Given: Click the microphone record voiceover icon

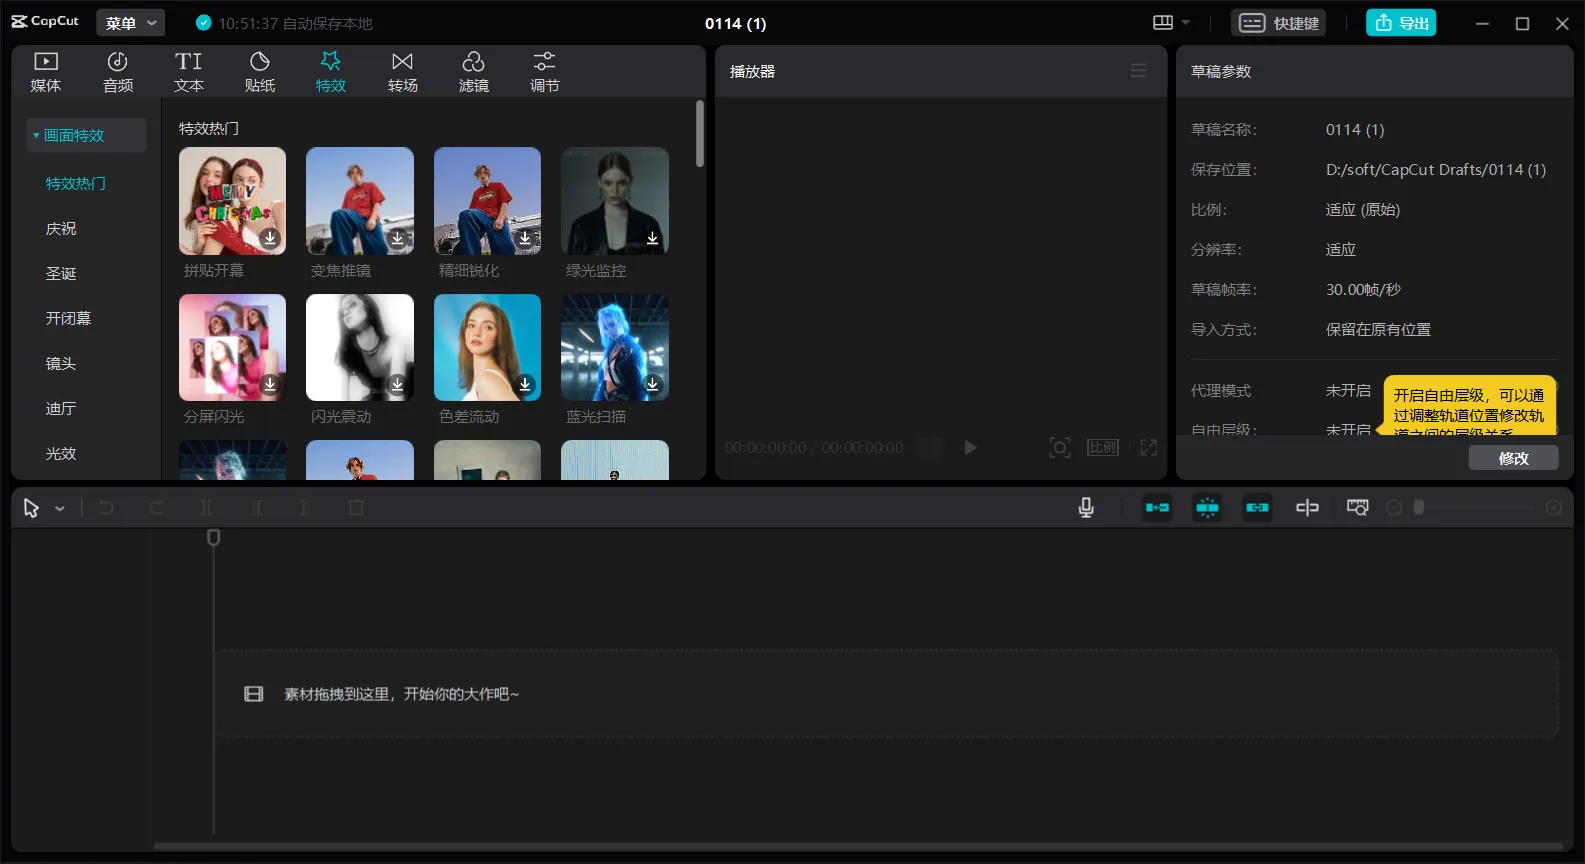Looking at the screenshot, I should tap(1086, 508).
